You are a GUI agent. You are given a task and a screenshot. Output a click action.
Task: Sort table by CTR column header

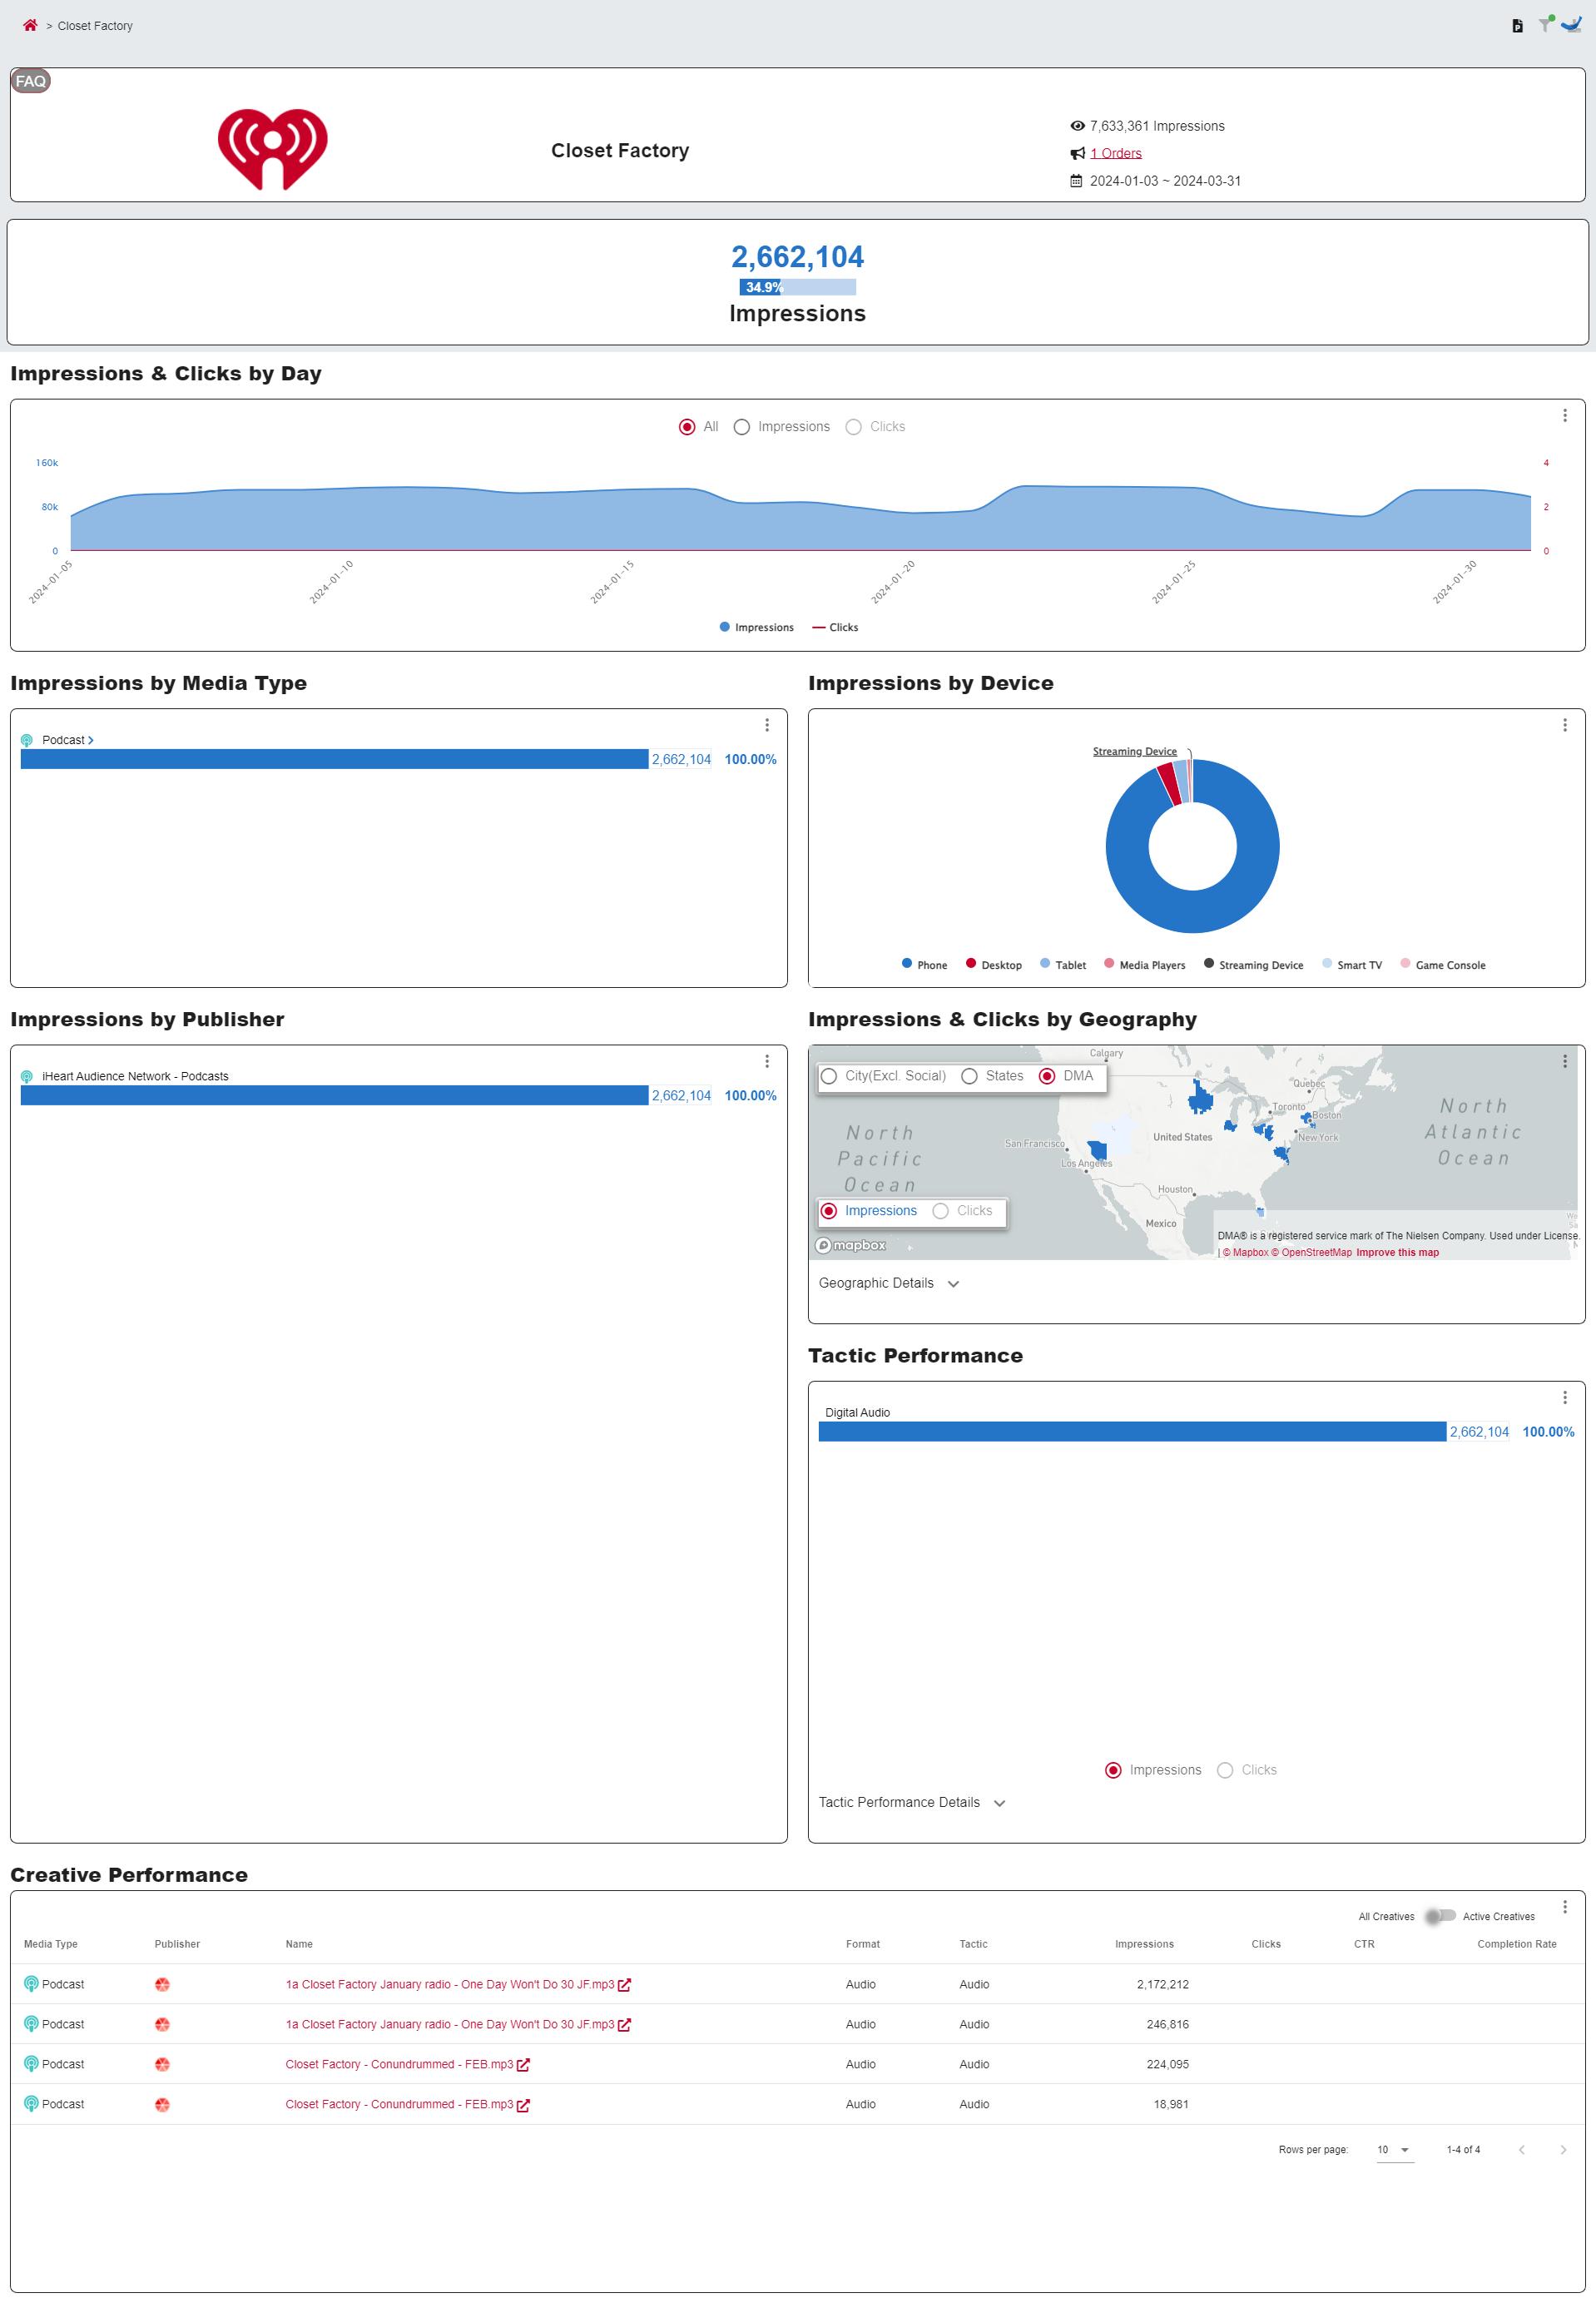click(1364, 1944)
